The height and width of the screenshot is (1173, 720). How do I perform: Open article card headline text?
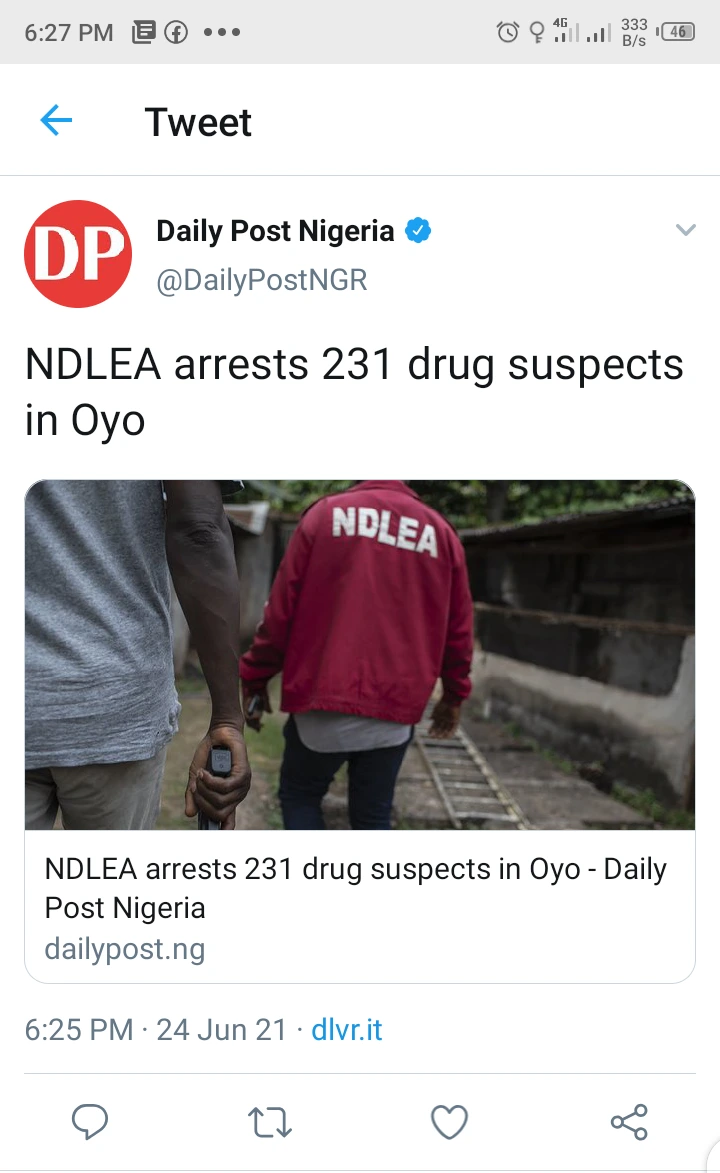point(356,888)
